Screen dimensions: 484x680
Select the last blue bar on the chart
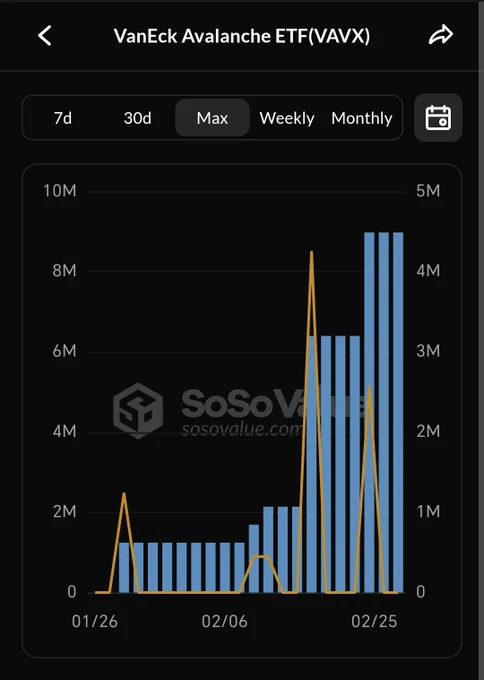(398, 412)
